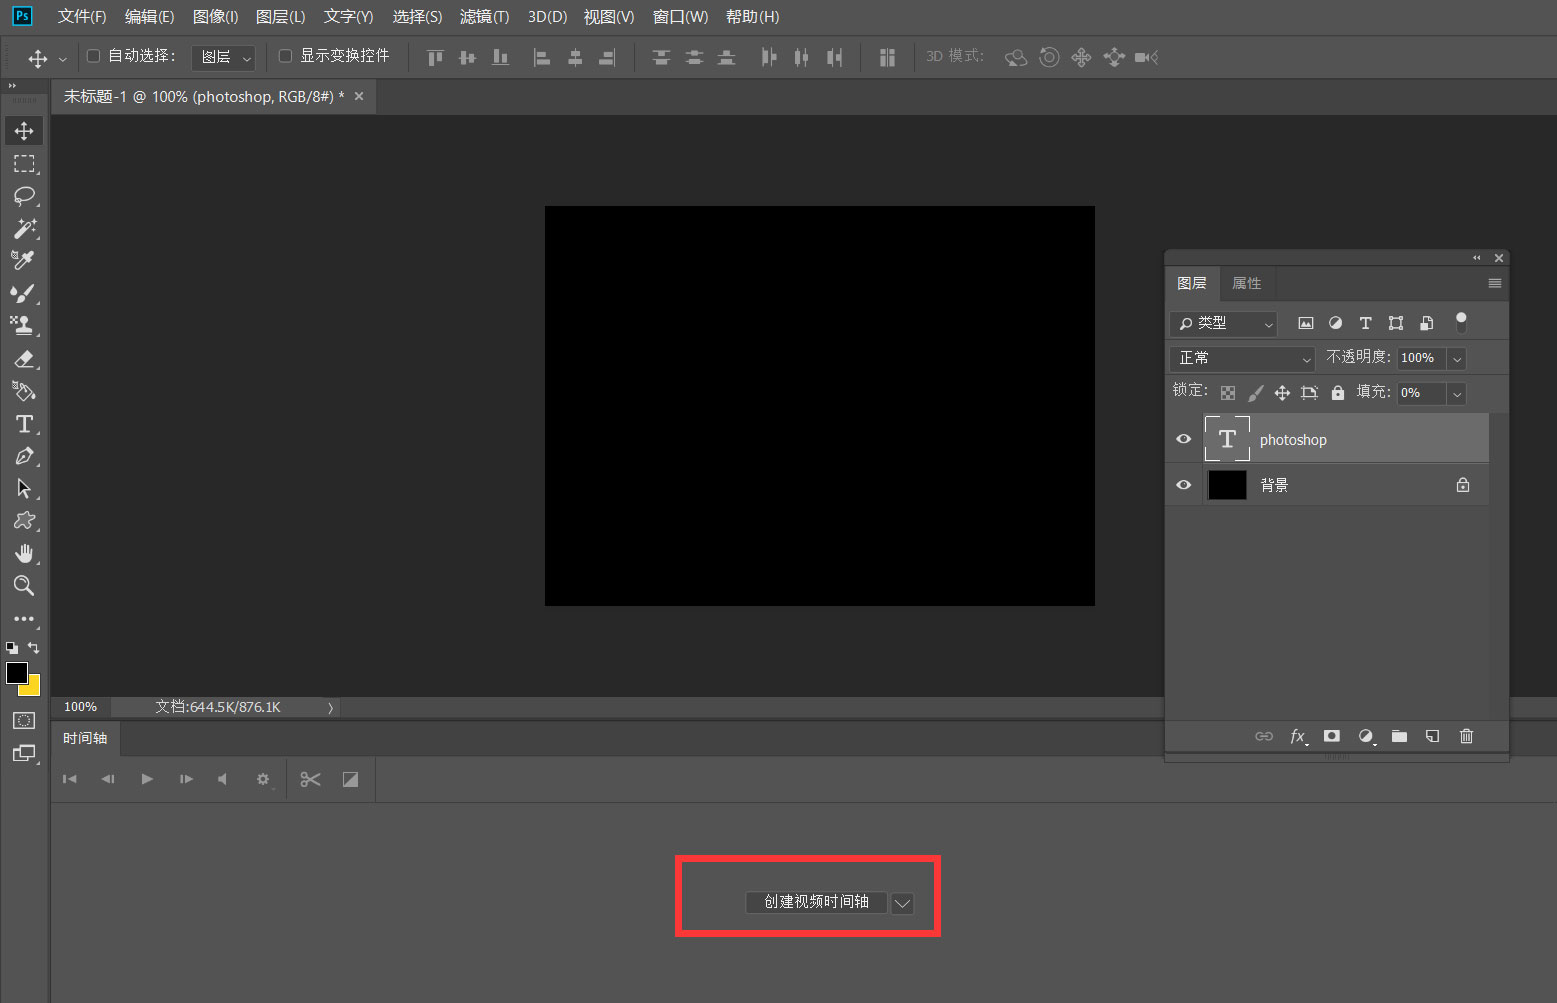
Task: Select the Magic Wand tool
Action: coord(24,229)
